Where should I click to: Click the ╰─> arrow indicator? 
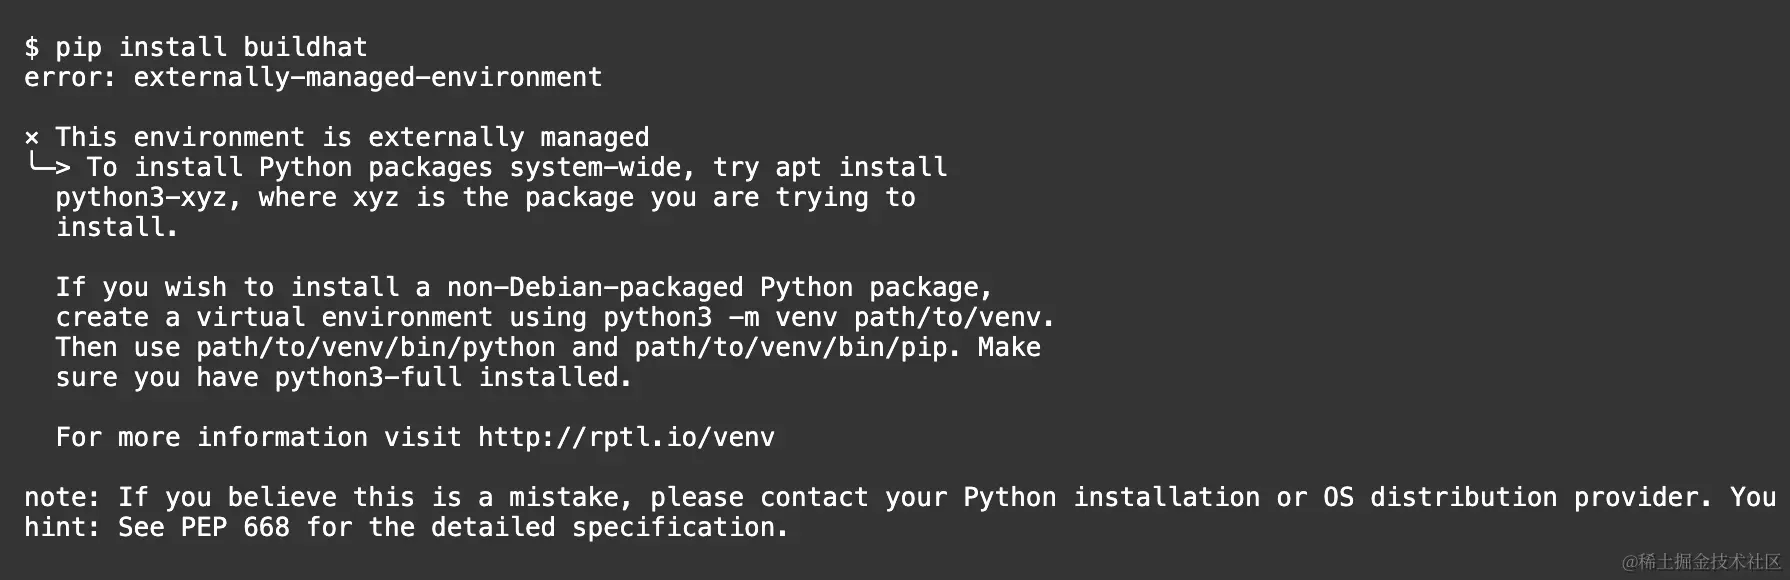[x=48, y=166]
